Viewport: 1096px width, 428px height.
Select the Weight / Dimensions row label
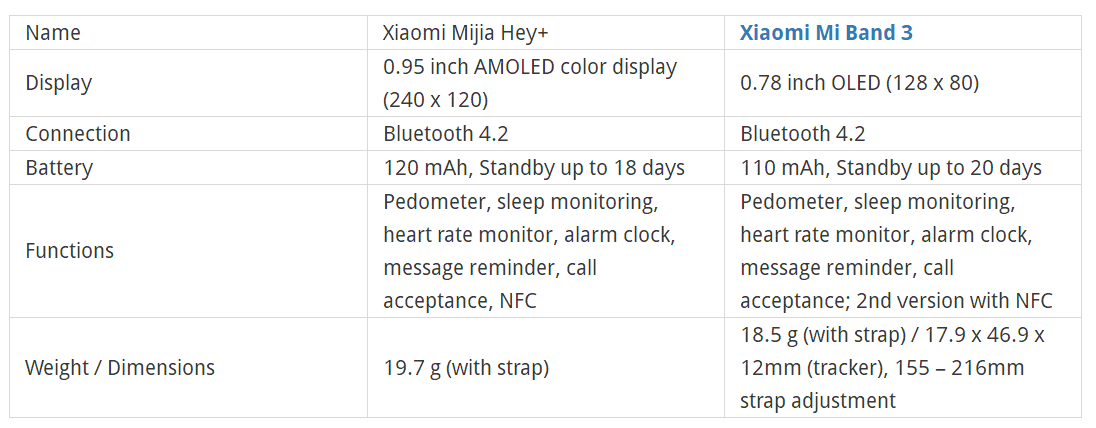pyautogui.click(x=120, y=368)
